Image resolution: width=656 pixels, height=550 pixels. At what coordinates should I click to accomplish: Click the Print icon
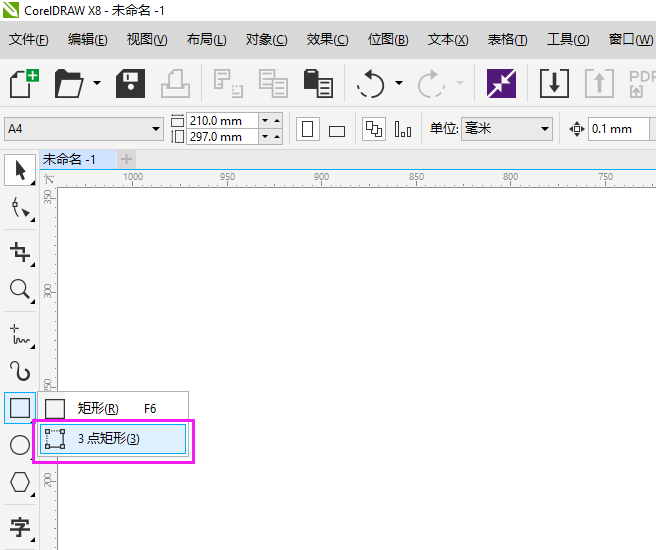[175, 83]
